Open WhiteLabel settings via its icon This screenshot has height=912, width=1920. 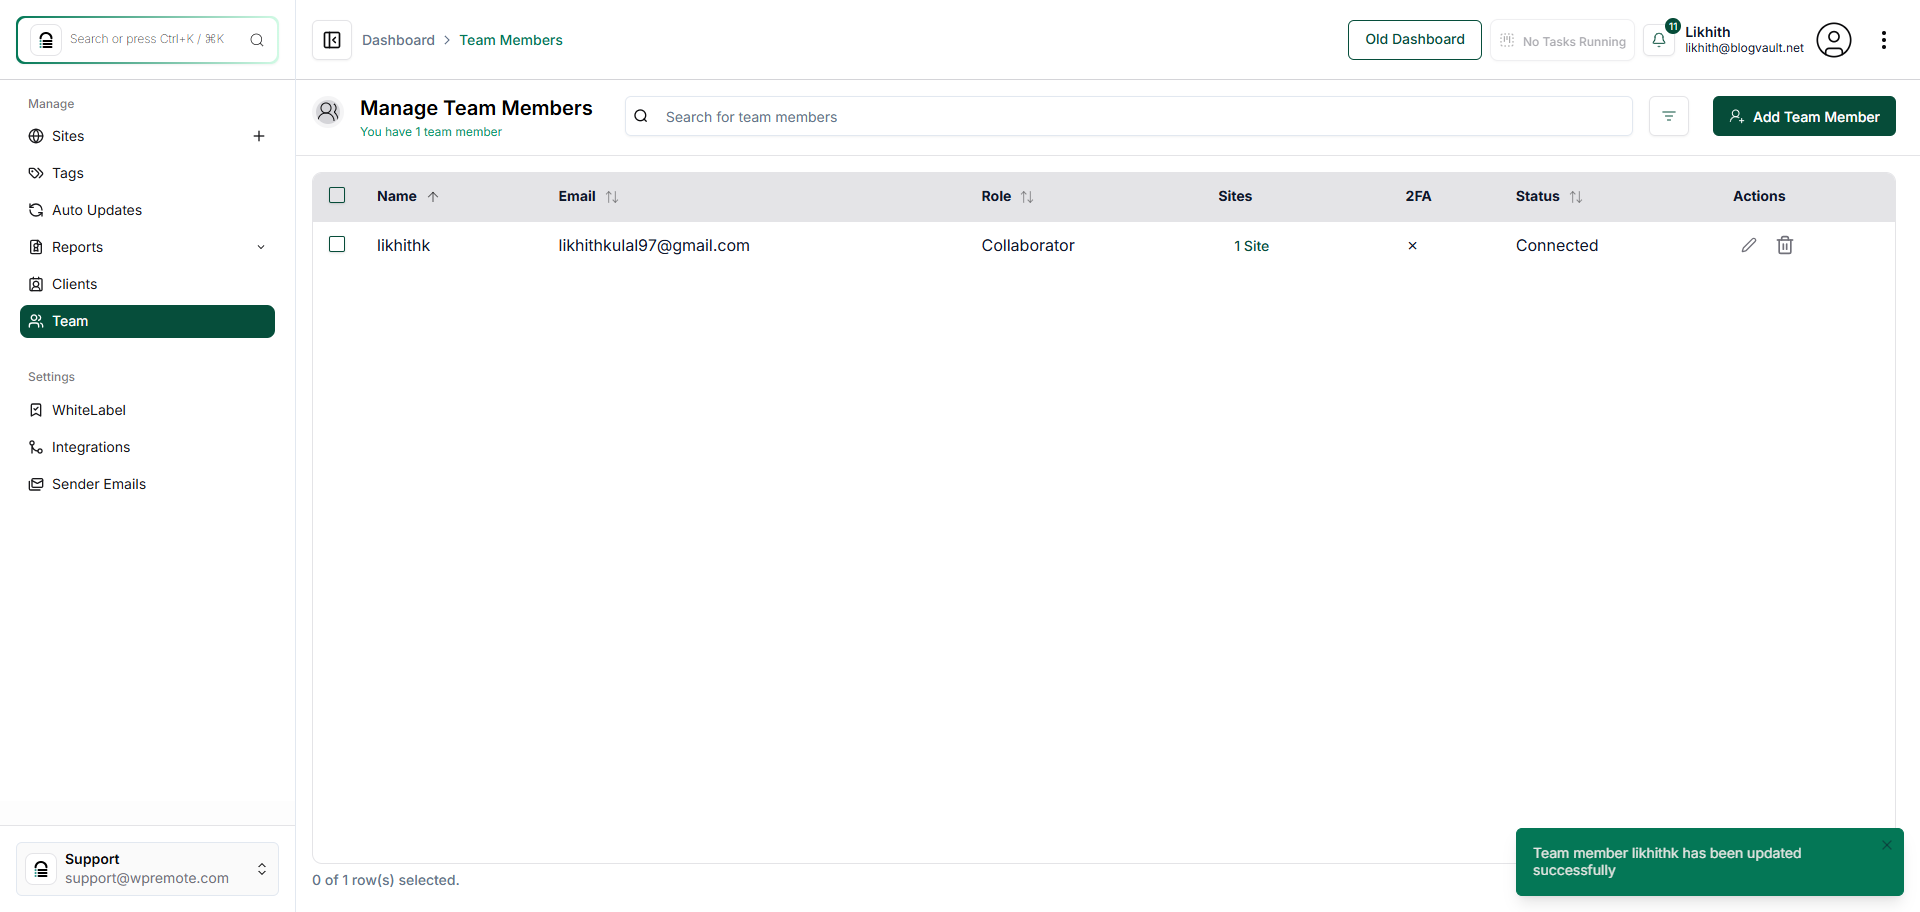point(36,410)
